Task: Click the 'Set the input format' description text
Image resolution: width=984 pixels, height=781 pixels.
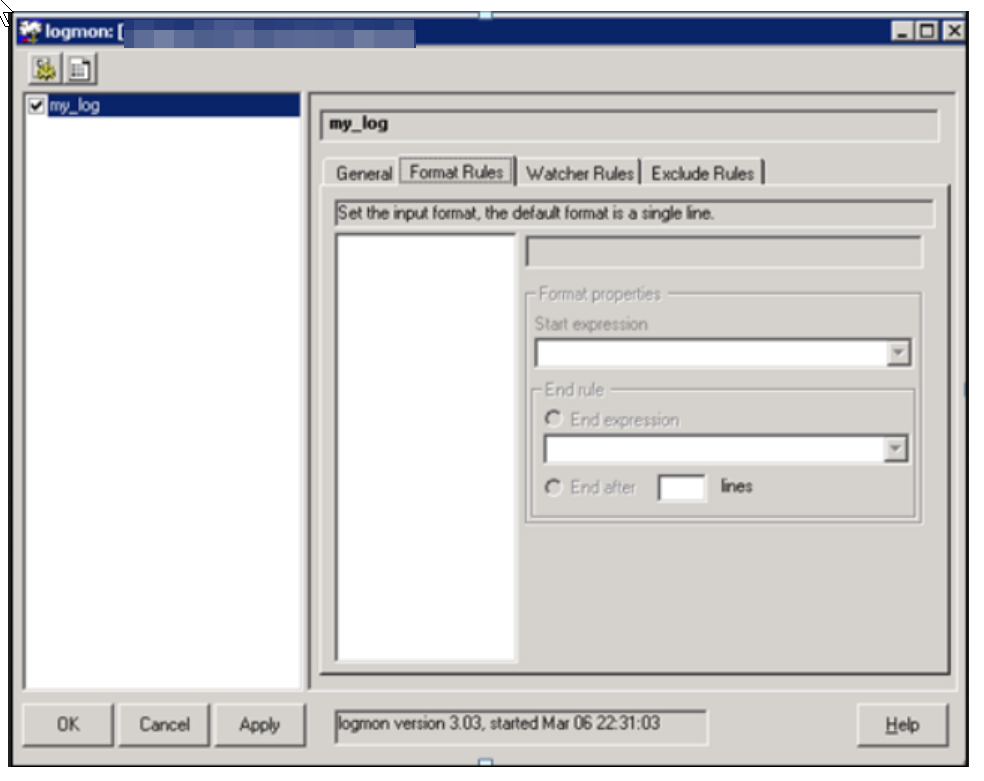Action: [x=525, y=213]
